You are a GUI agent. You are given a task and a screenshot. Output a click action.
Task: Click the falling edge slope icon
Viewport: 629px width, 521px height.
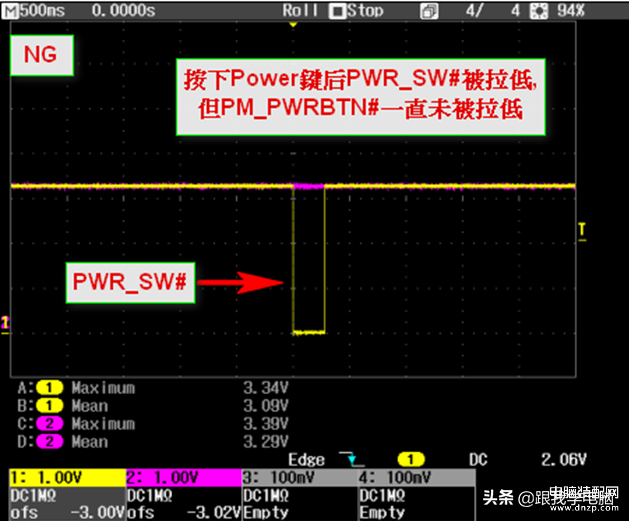351,459
